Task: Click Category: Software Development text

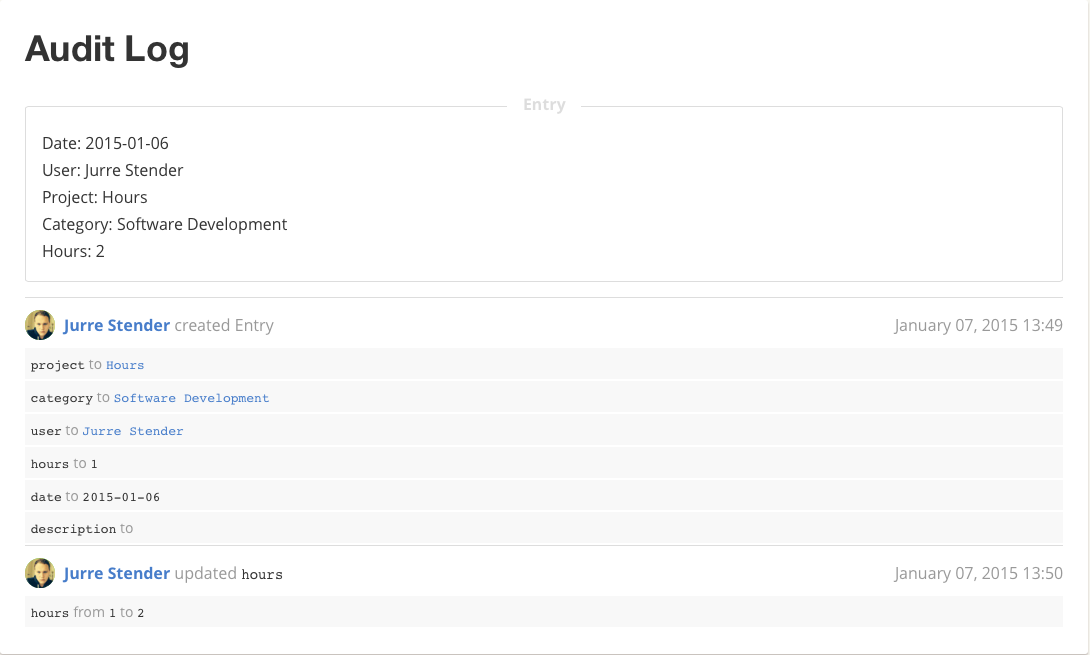Action: pos(164,225)
